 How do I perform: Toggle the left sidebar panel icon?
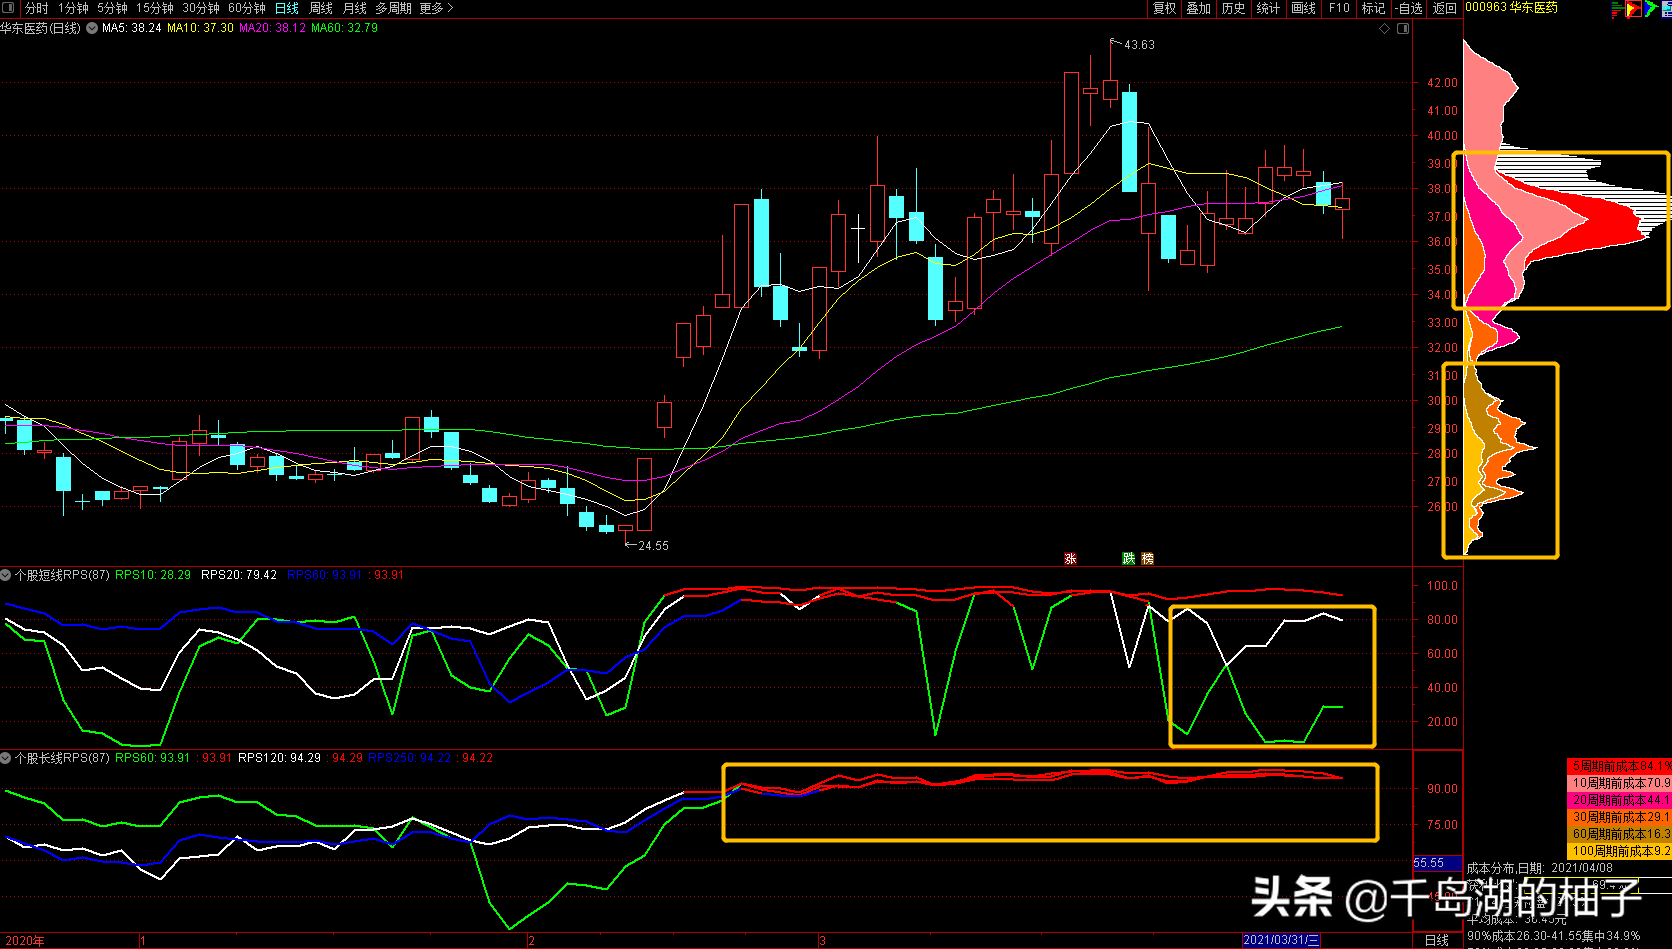[x=9, y=8]
